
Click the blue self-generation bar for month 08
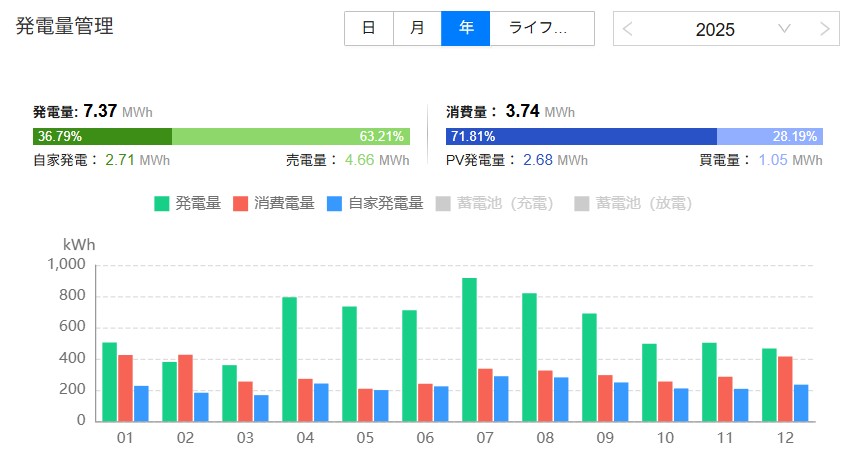(561, 400)
